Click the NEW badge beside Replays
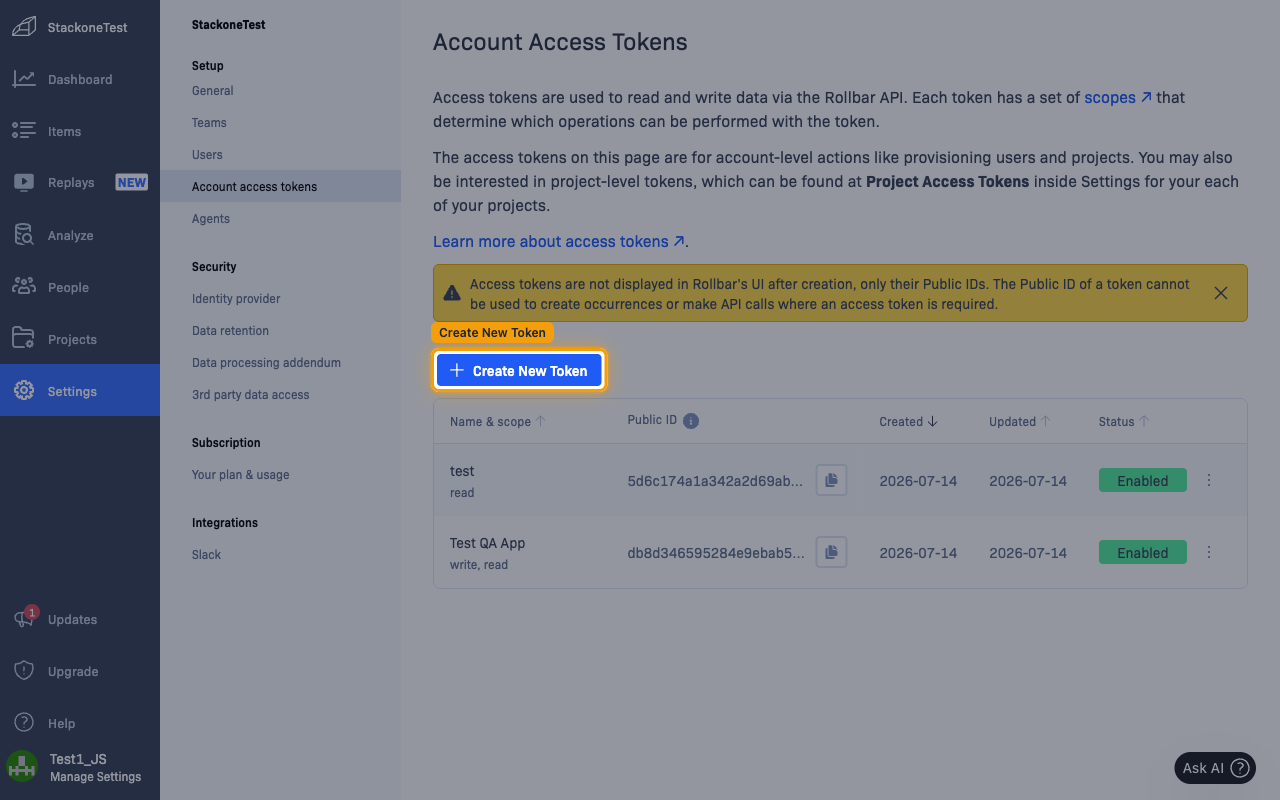 [x=132, y=182]
